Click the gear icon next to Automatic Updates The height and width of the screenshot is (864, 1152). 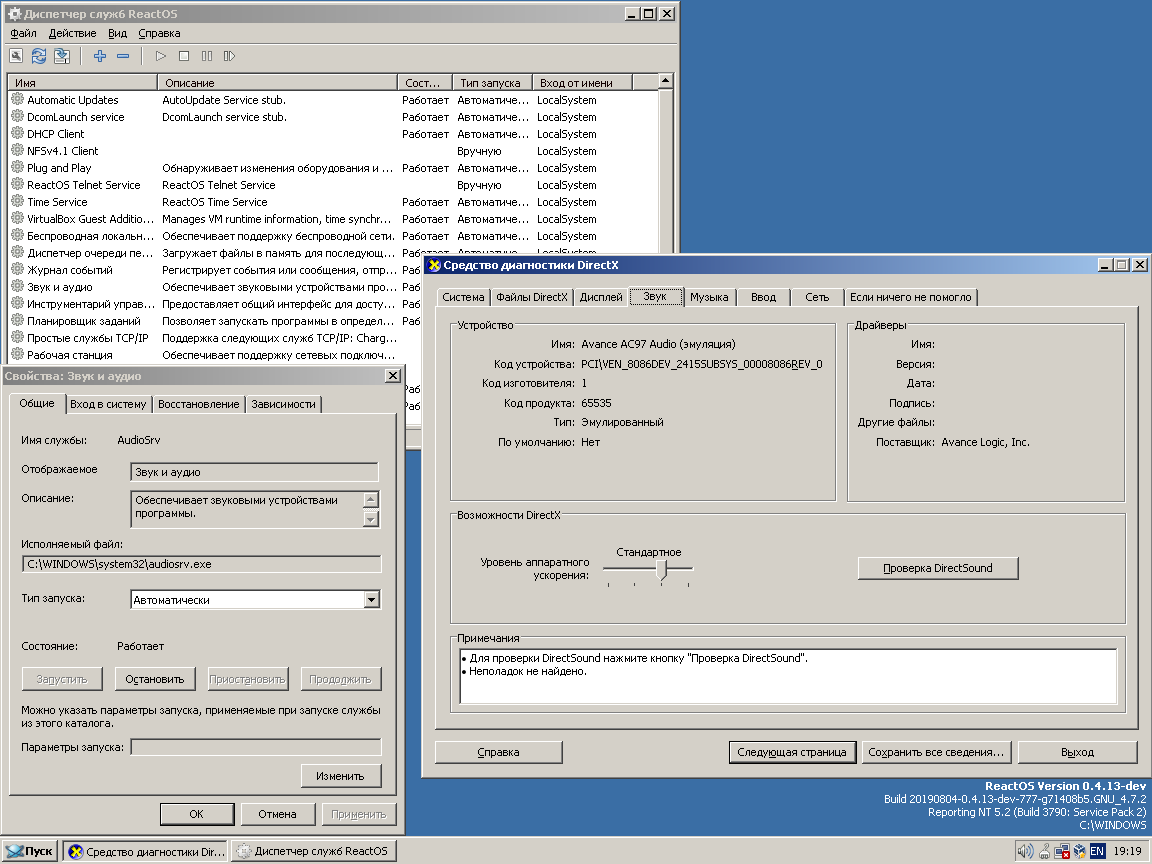point(18,99)
